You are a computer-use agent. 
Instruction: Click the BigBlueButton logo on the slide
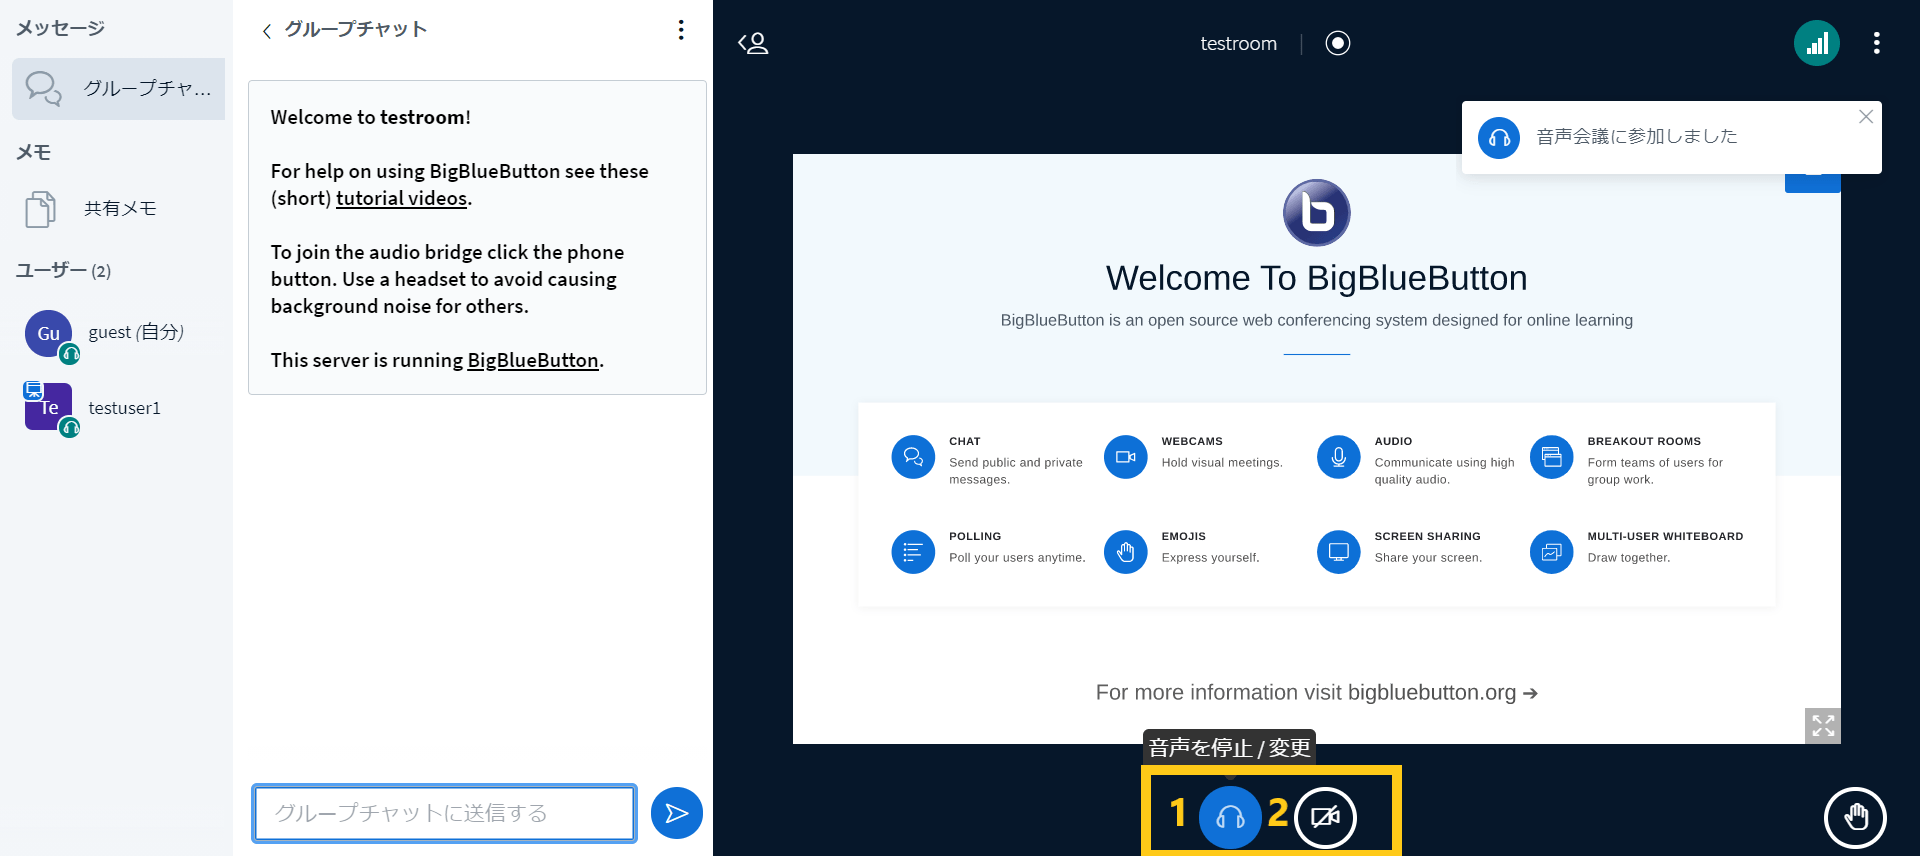tap(1316, 213)
